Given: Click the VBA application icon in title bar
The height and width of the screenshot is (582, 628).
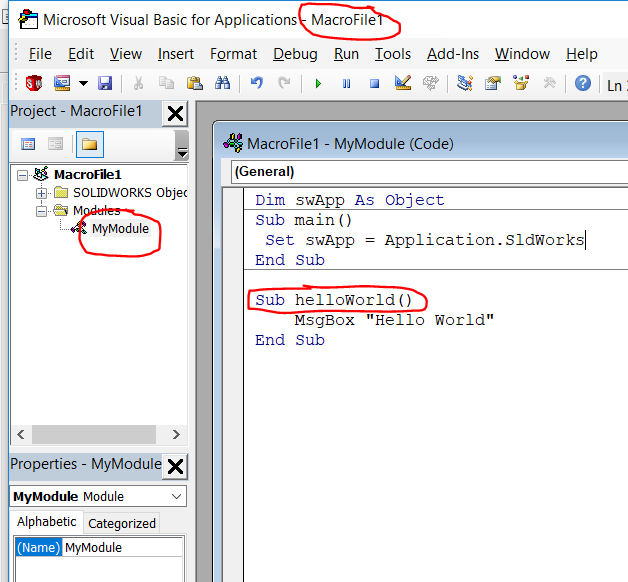Looking at the screenshot, I should point(28,20).
